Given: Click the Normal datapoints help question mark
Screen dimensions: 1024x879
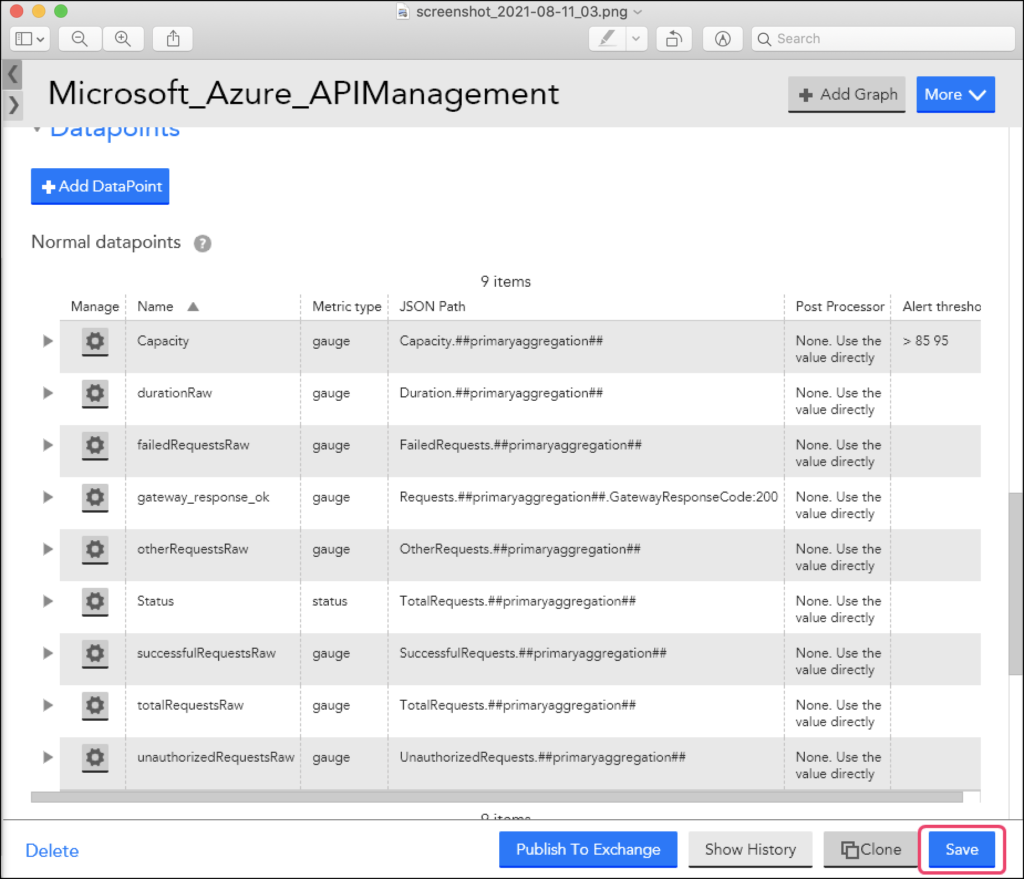Looking at the screenshot, I should coord(202,243).
